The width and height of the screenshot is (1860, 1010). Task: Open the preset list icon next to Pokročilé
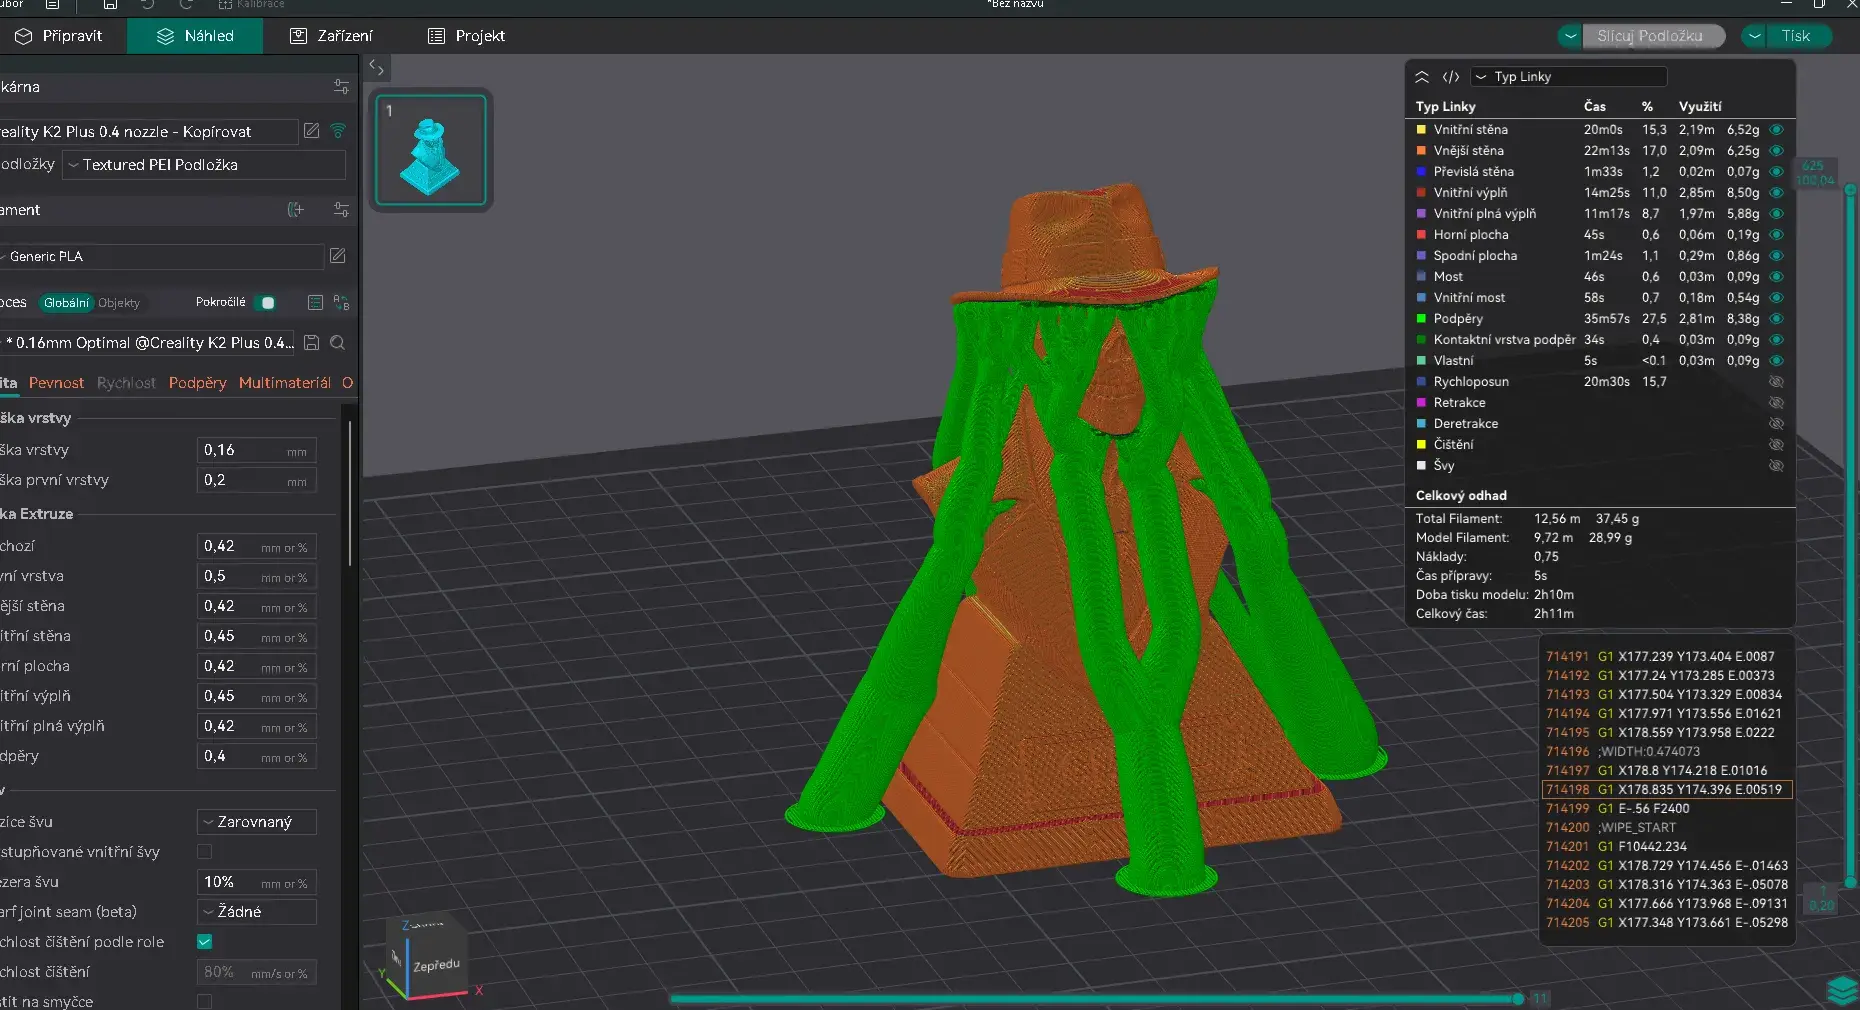click(315, 302)
